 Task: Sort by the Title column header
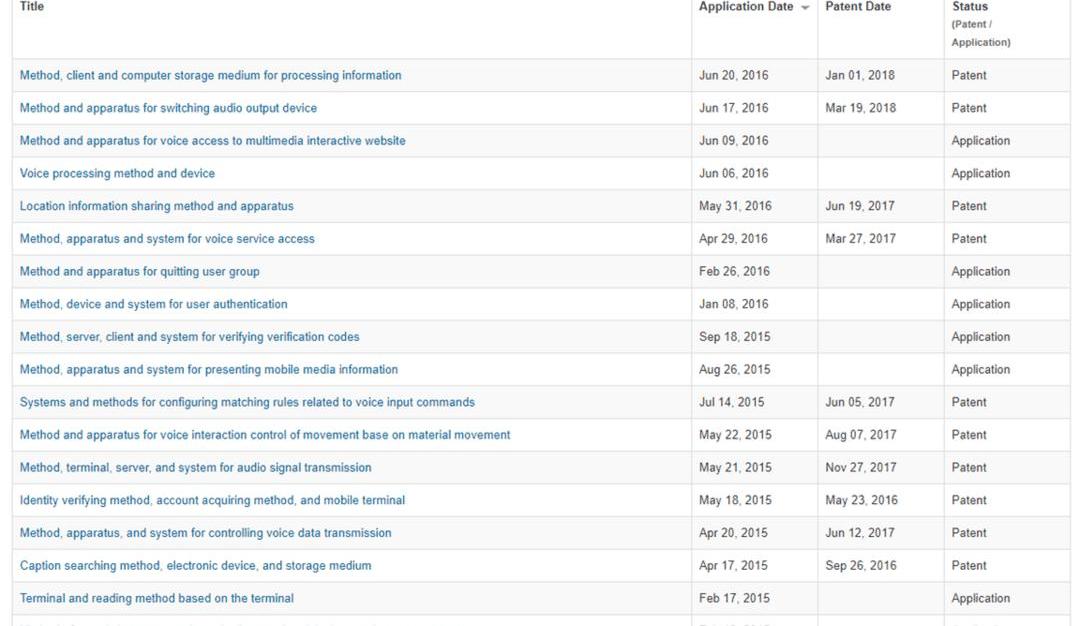32,7
